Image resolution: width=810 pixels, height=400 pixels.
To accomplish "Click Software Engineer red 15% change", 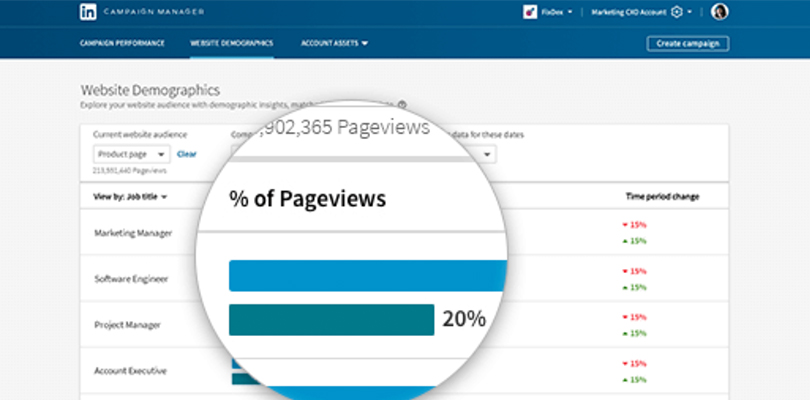I will 634,271.
